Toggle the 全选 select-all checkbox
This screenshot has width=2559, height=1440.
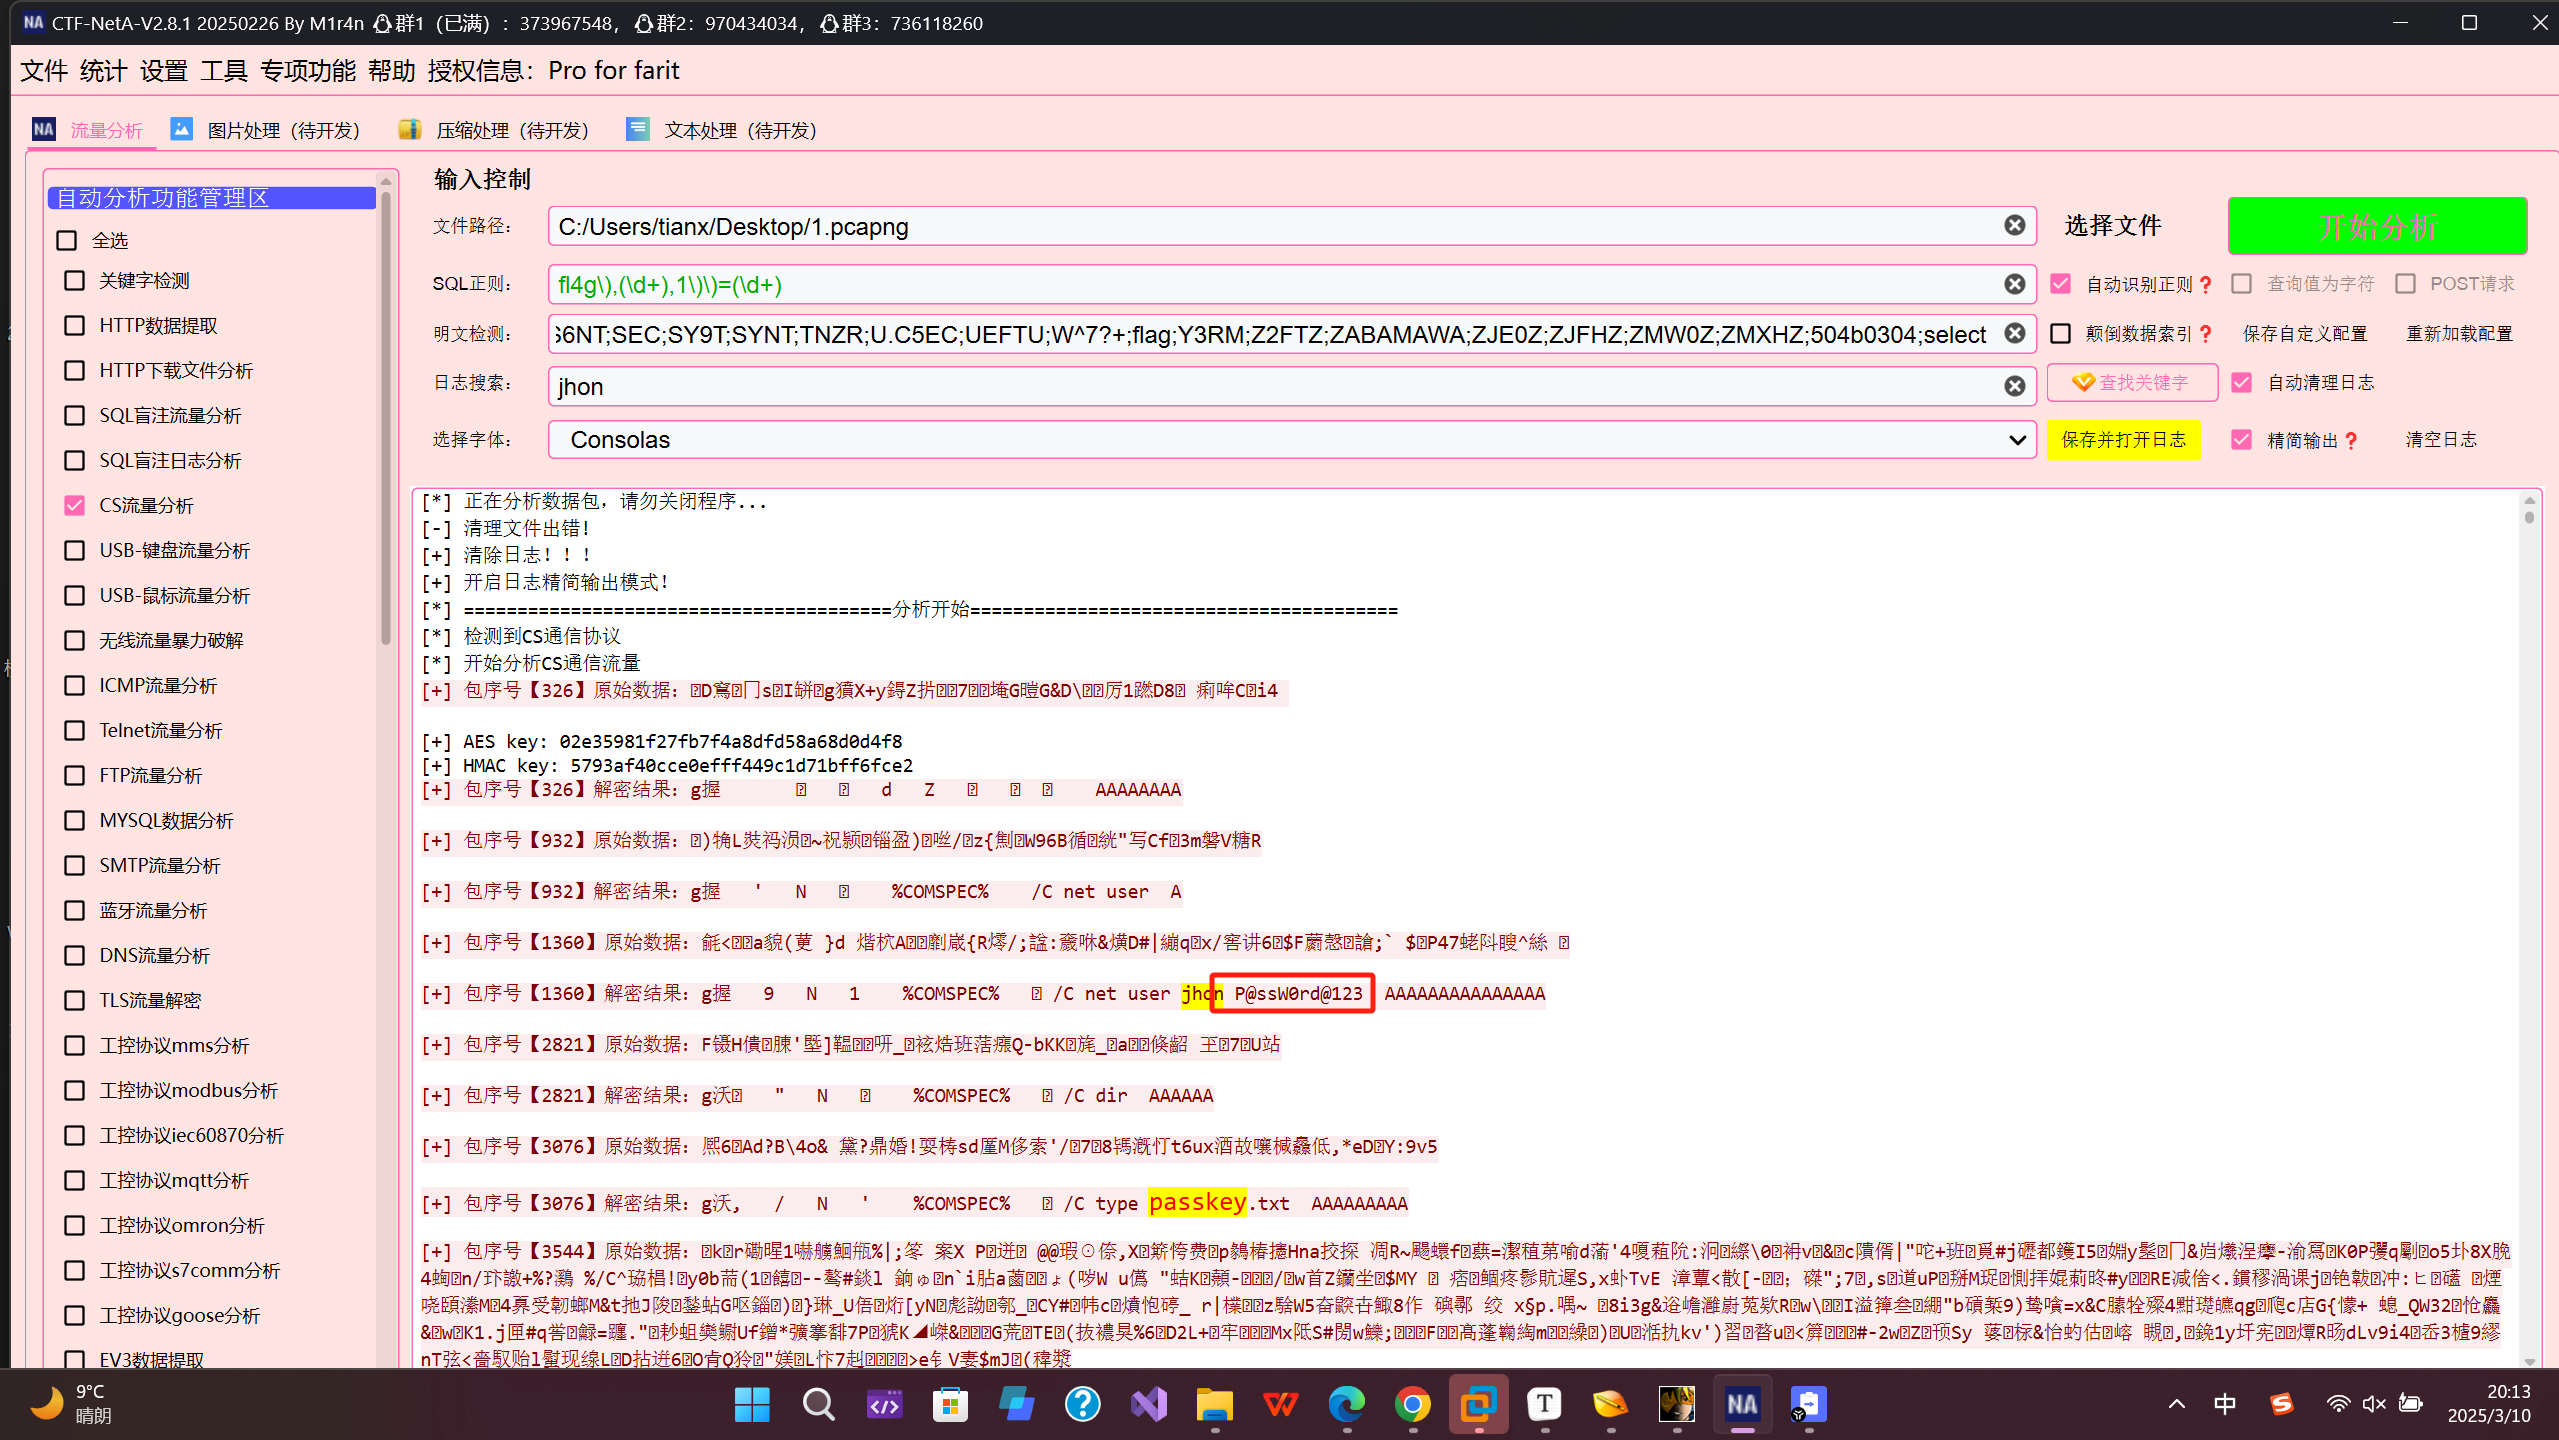pos(66,240)
